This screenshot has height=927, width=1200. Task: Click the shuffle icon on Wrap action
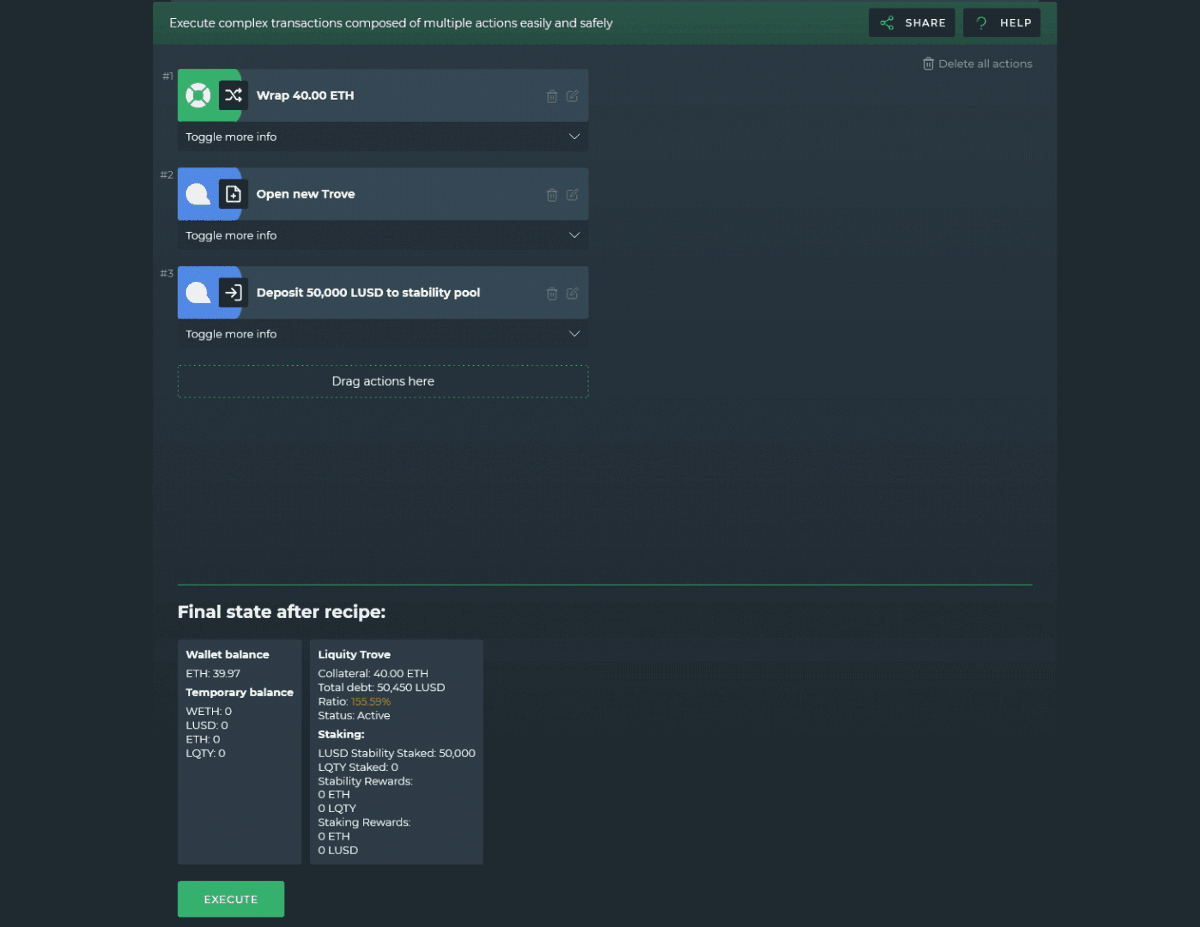233,96
